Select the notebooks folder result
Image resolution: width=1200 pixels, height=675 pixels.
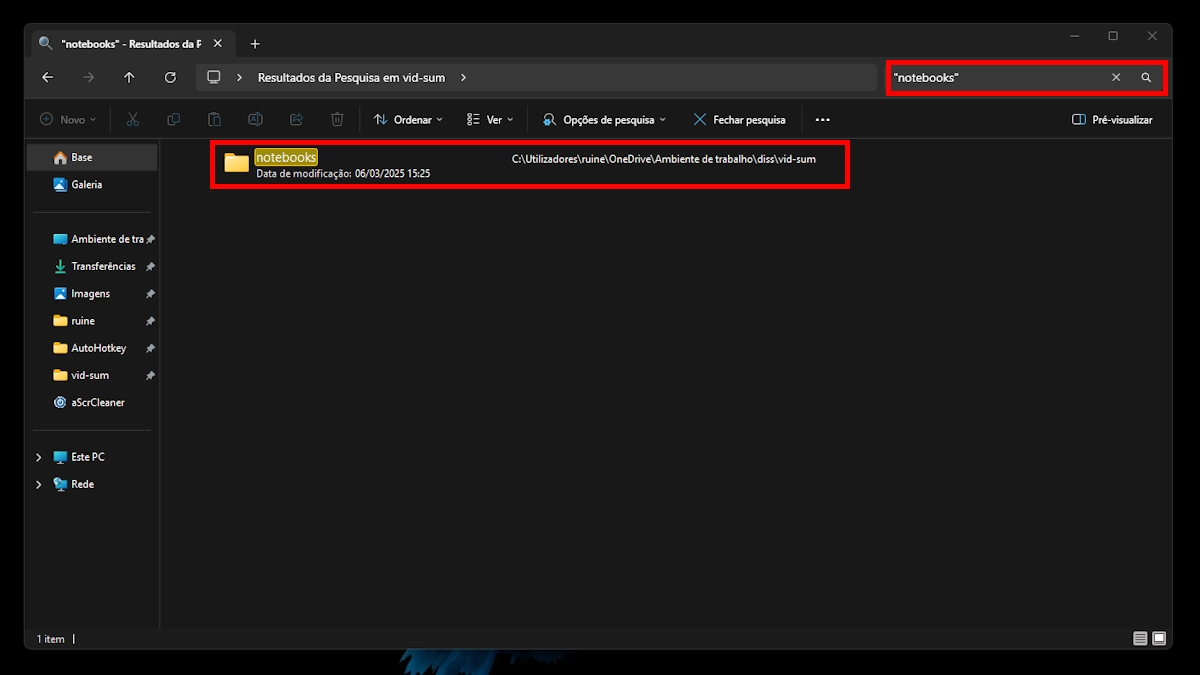[x=286, y=158]
